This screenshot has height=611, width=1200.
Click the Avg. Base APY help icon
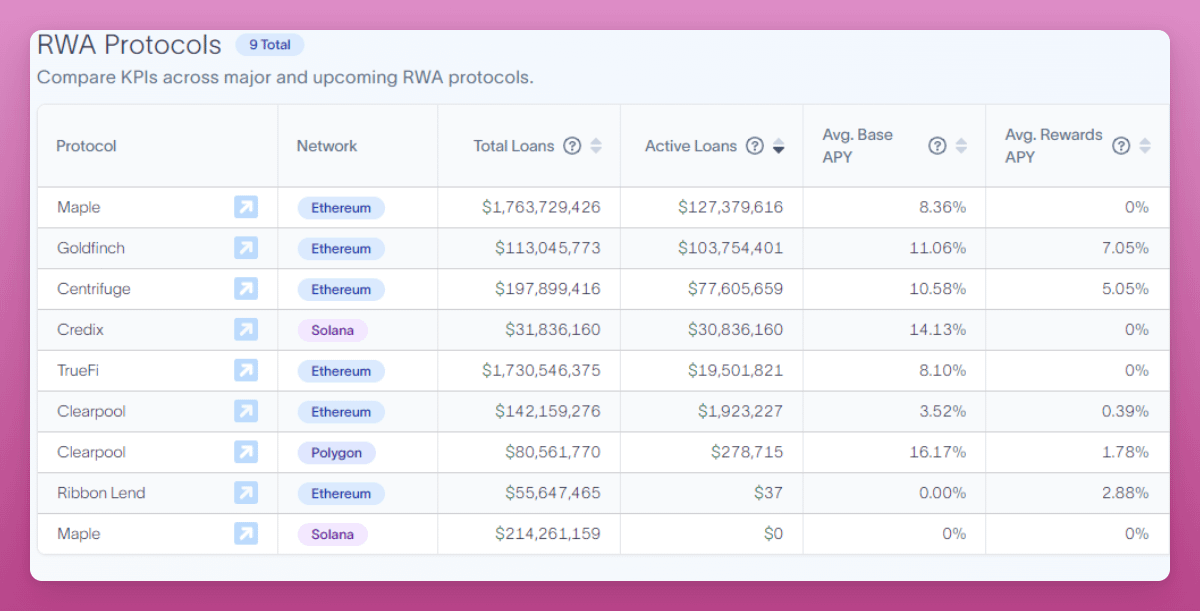click(937, 146)
